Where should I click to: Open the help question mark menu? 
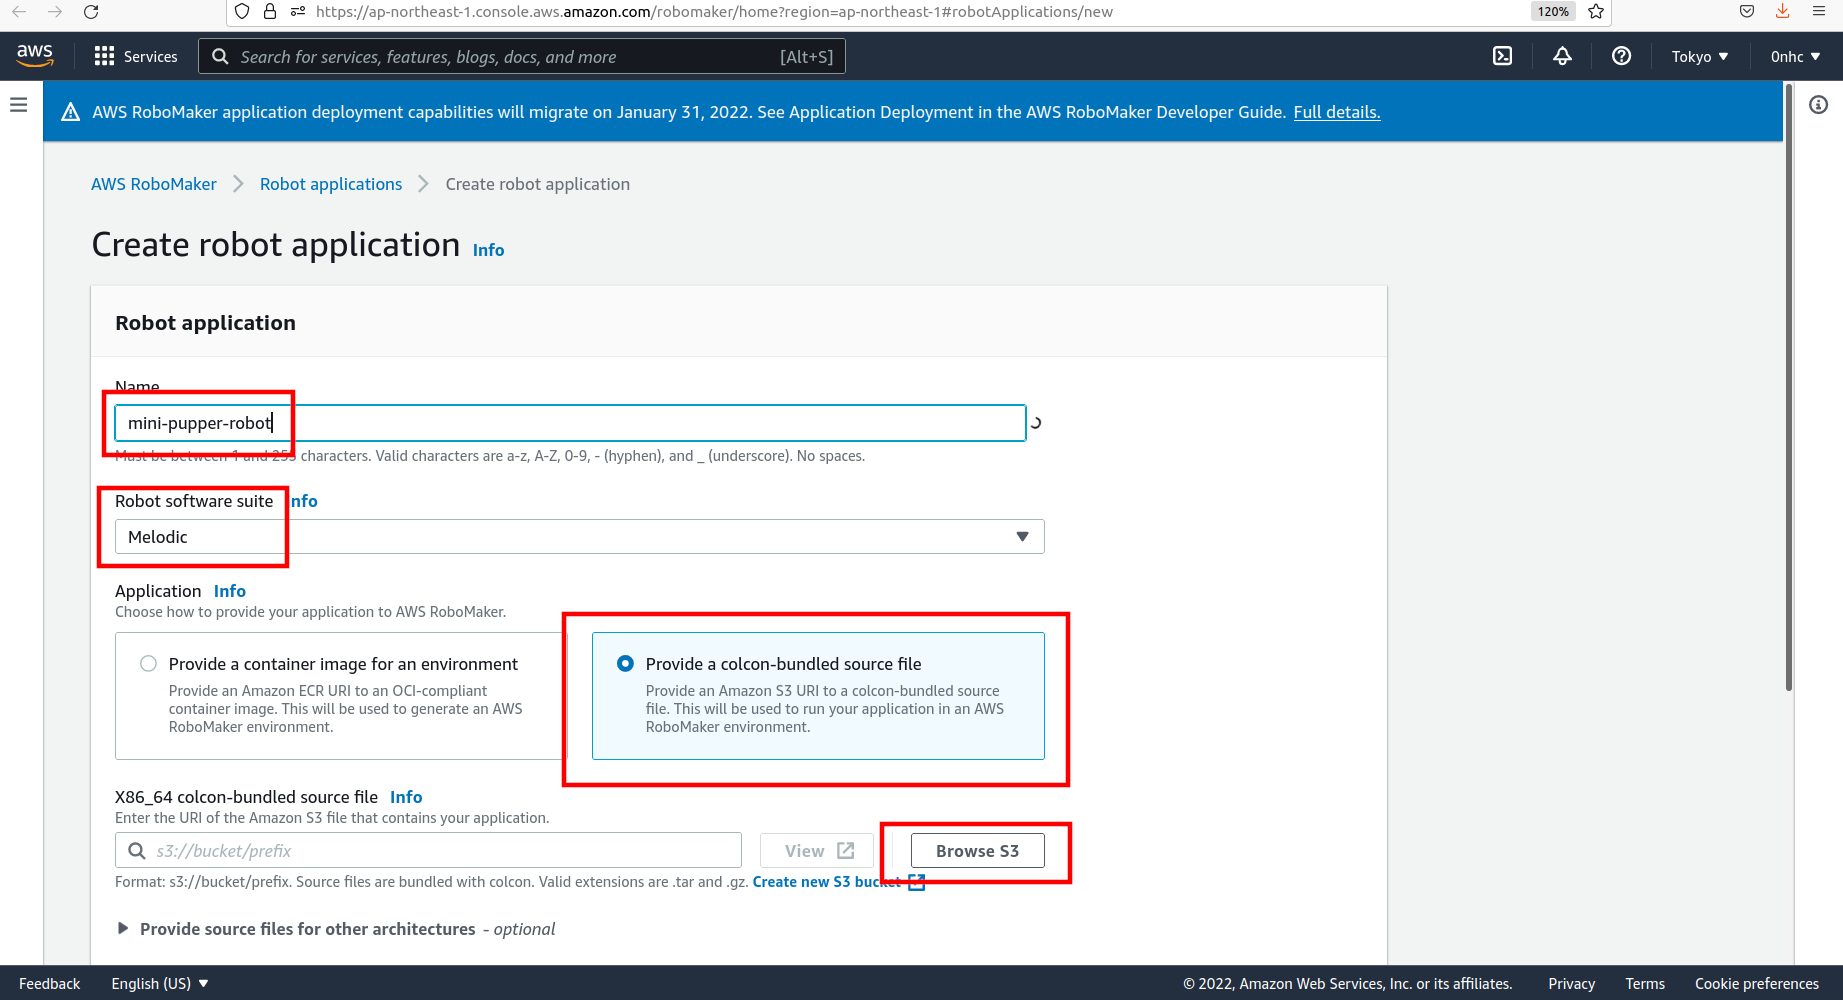pyautogui.click(x=1621, y=56)
